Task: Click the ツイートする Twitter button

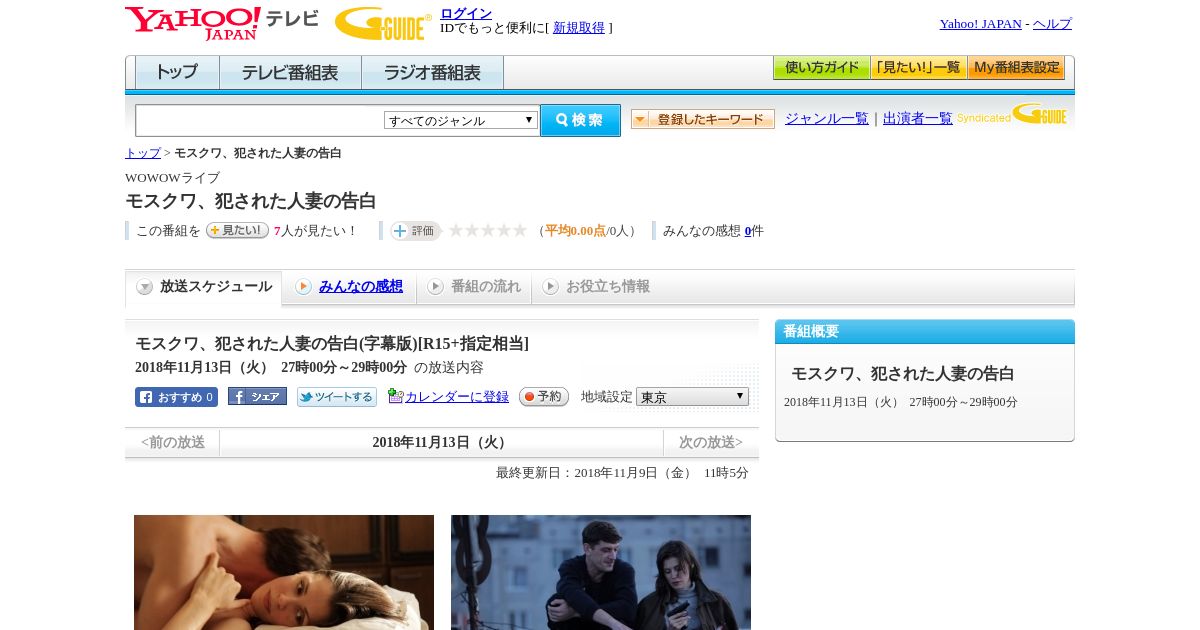Action: (x=337, y=397)
